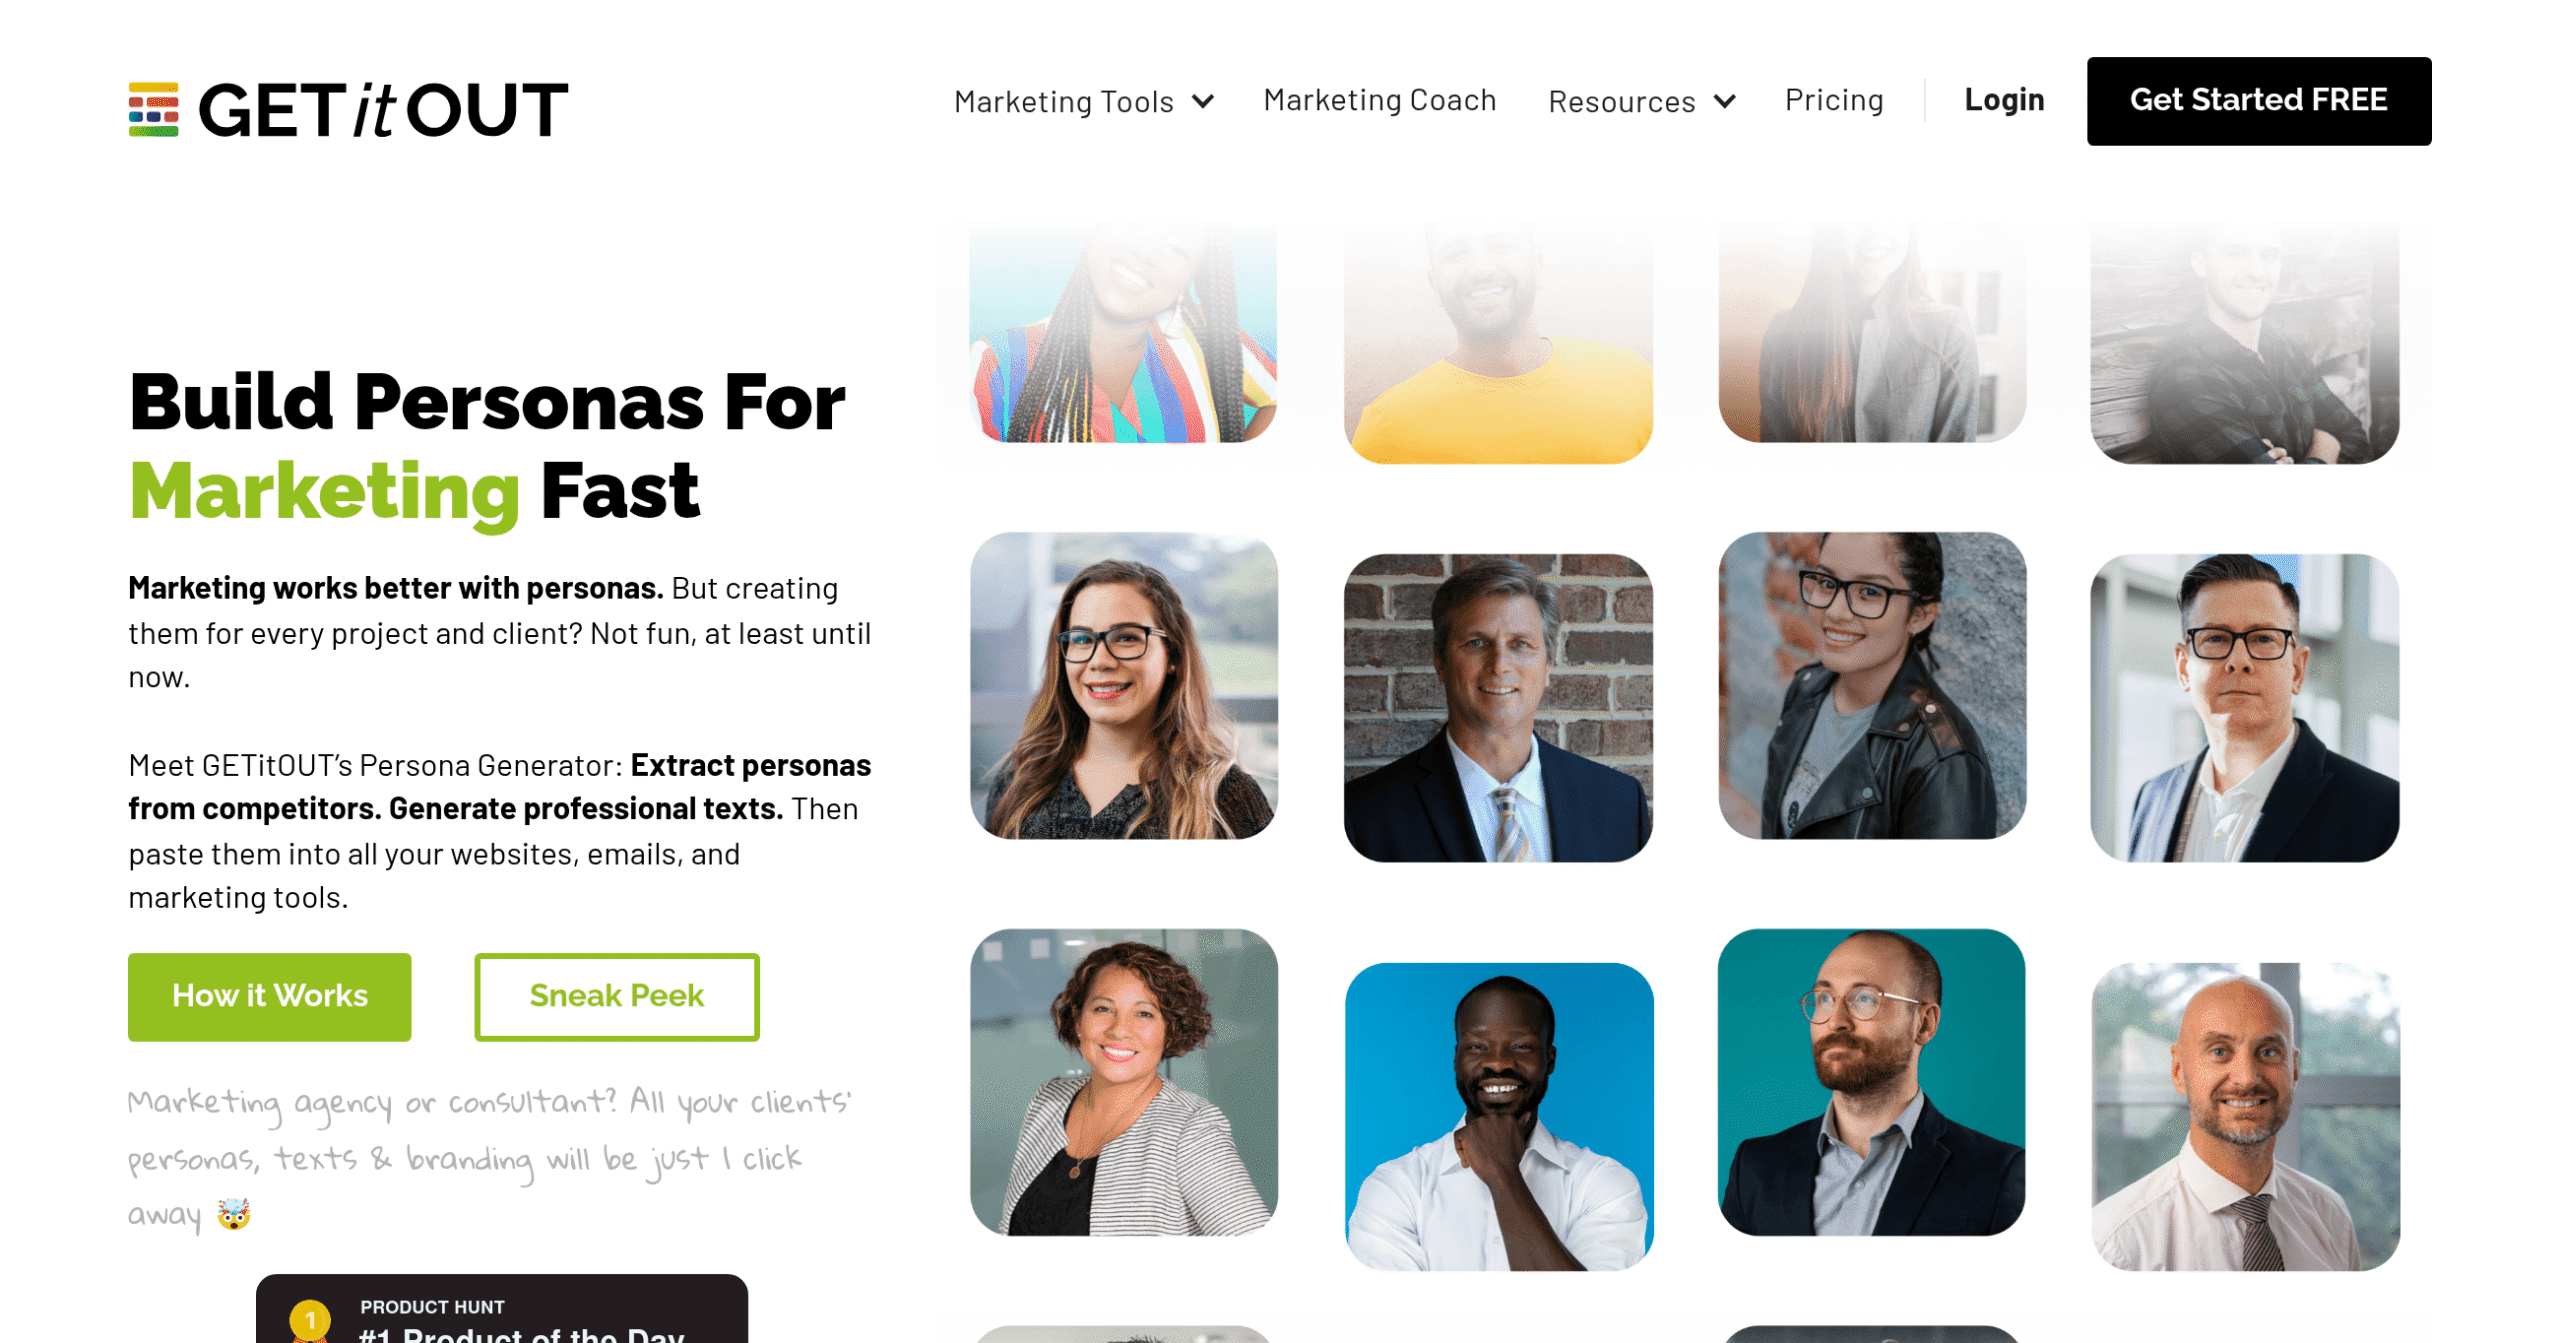This screenshot has width=2560, height=1343.
Task: Open the Marketing Tools menu
Action: coord(1063,102)
